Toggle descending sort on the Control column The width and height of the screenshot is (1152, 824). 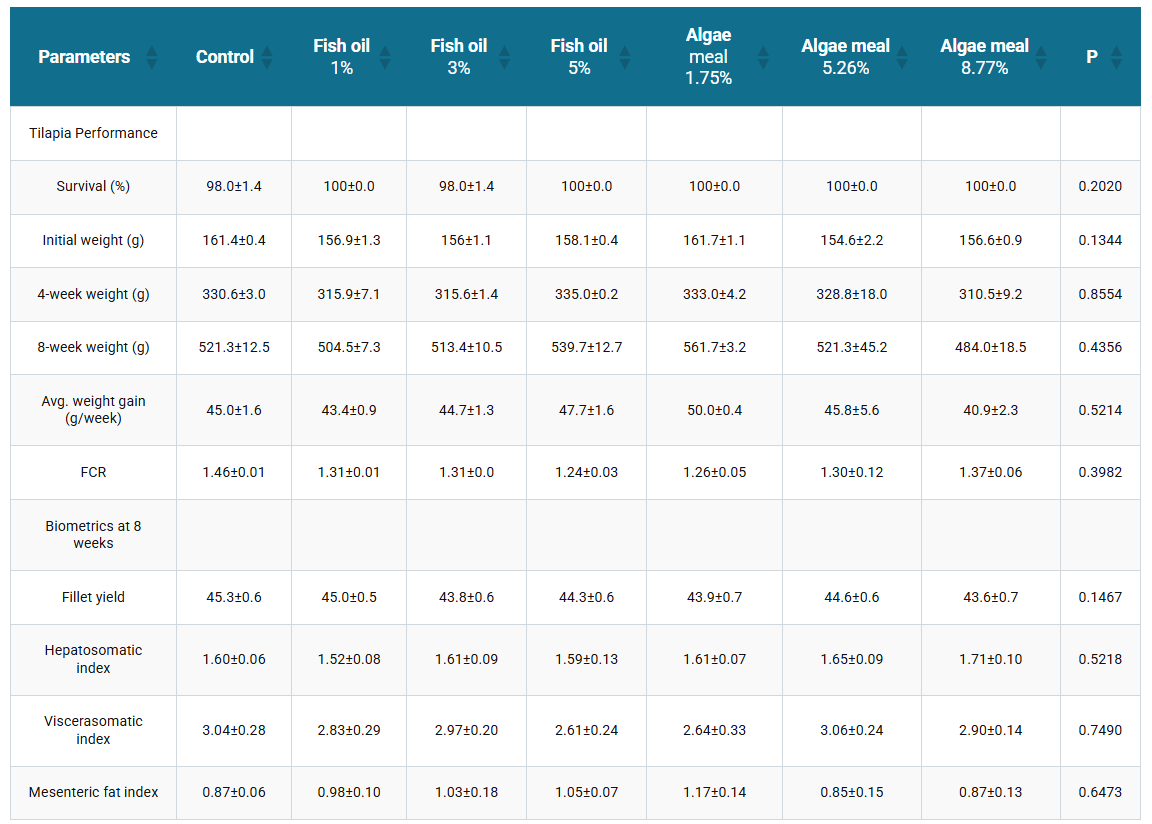266,63
